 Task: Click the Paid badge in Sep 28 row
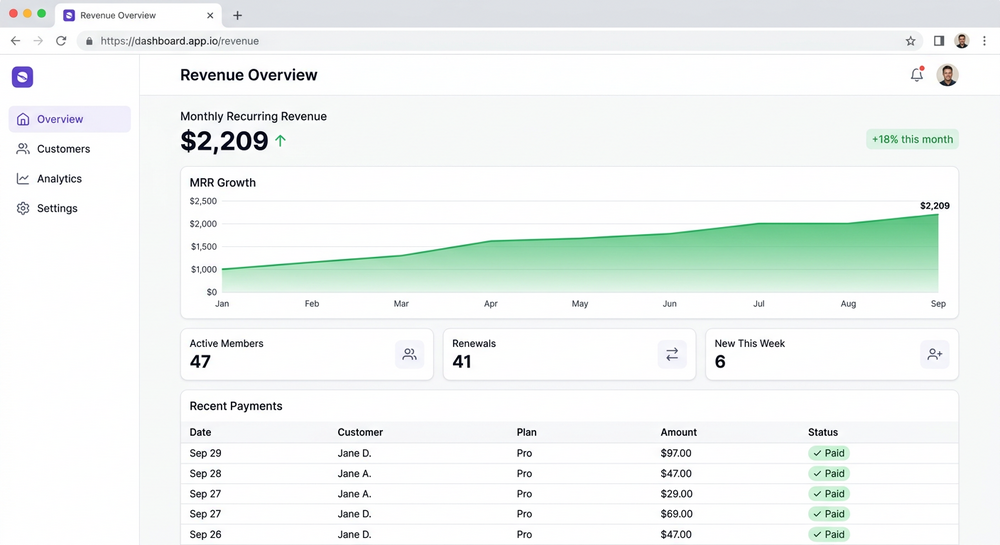click(x=828, y=474)
